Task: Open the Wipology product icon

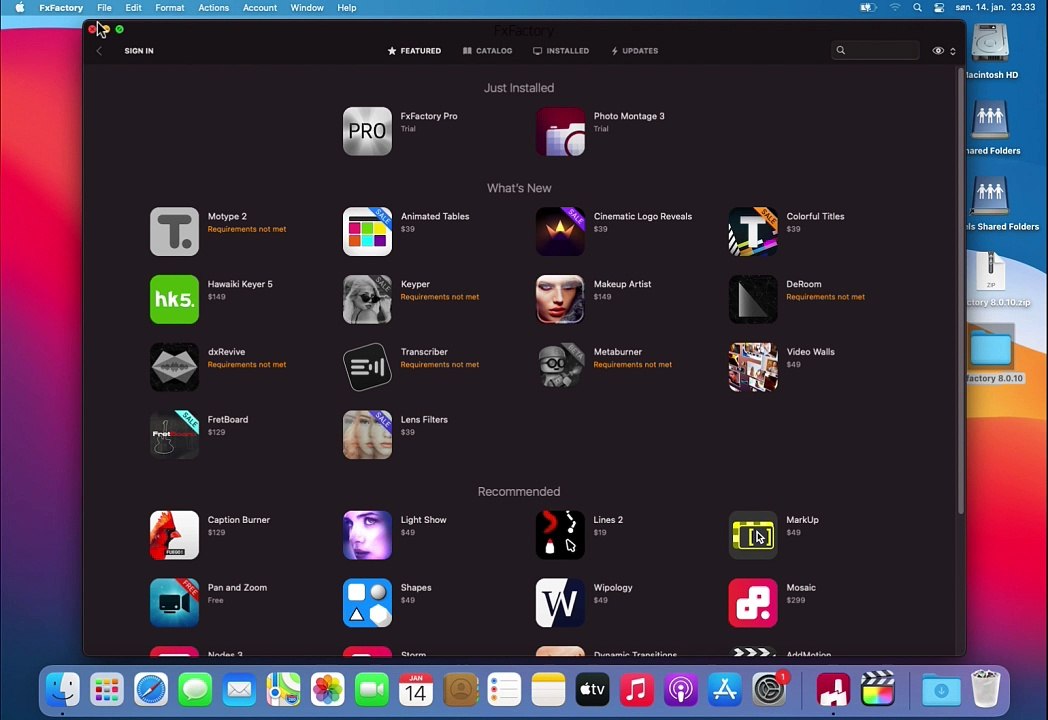Action: (560, 603)
